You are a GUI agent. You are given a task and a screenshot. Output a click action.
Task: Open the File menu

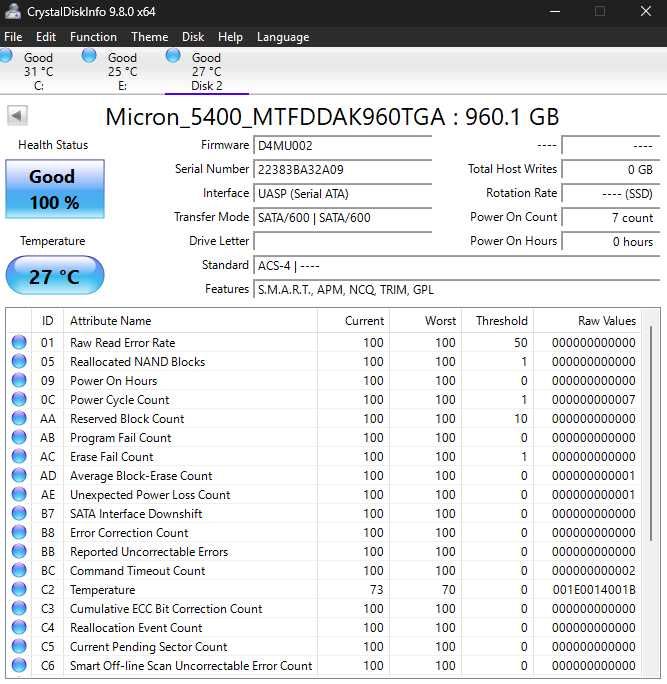13,37
